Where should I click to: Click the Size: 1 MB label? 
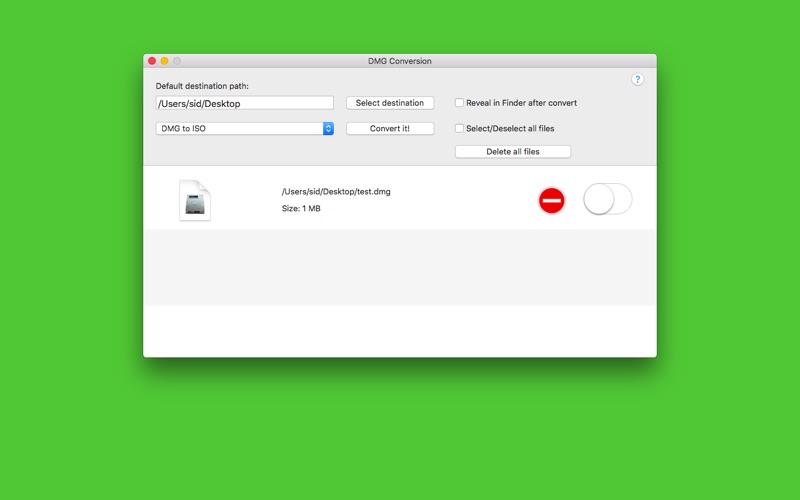click(301, 208)
